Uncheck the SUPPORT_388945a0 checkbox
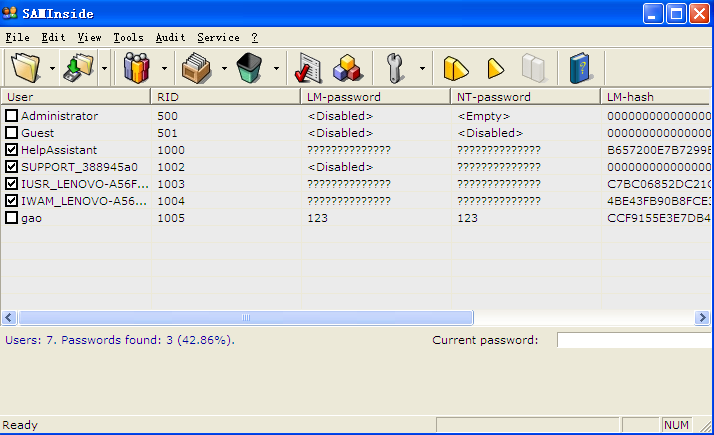The width and height of the screenshot is (714, 435). [11, 167]
